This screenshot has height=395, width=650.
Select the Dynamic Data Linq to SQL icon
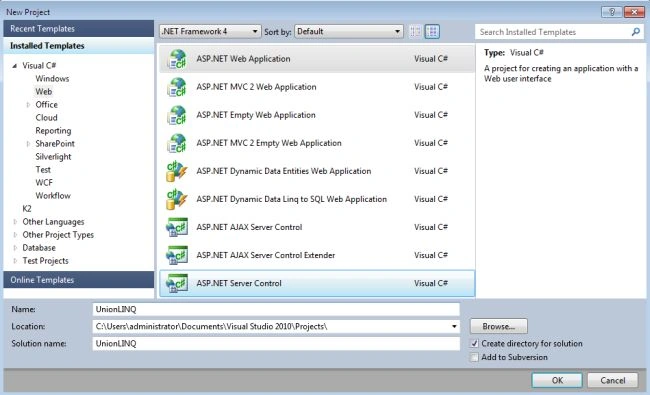[x=177, y=199]
